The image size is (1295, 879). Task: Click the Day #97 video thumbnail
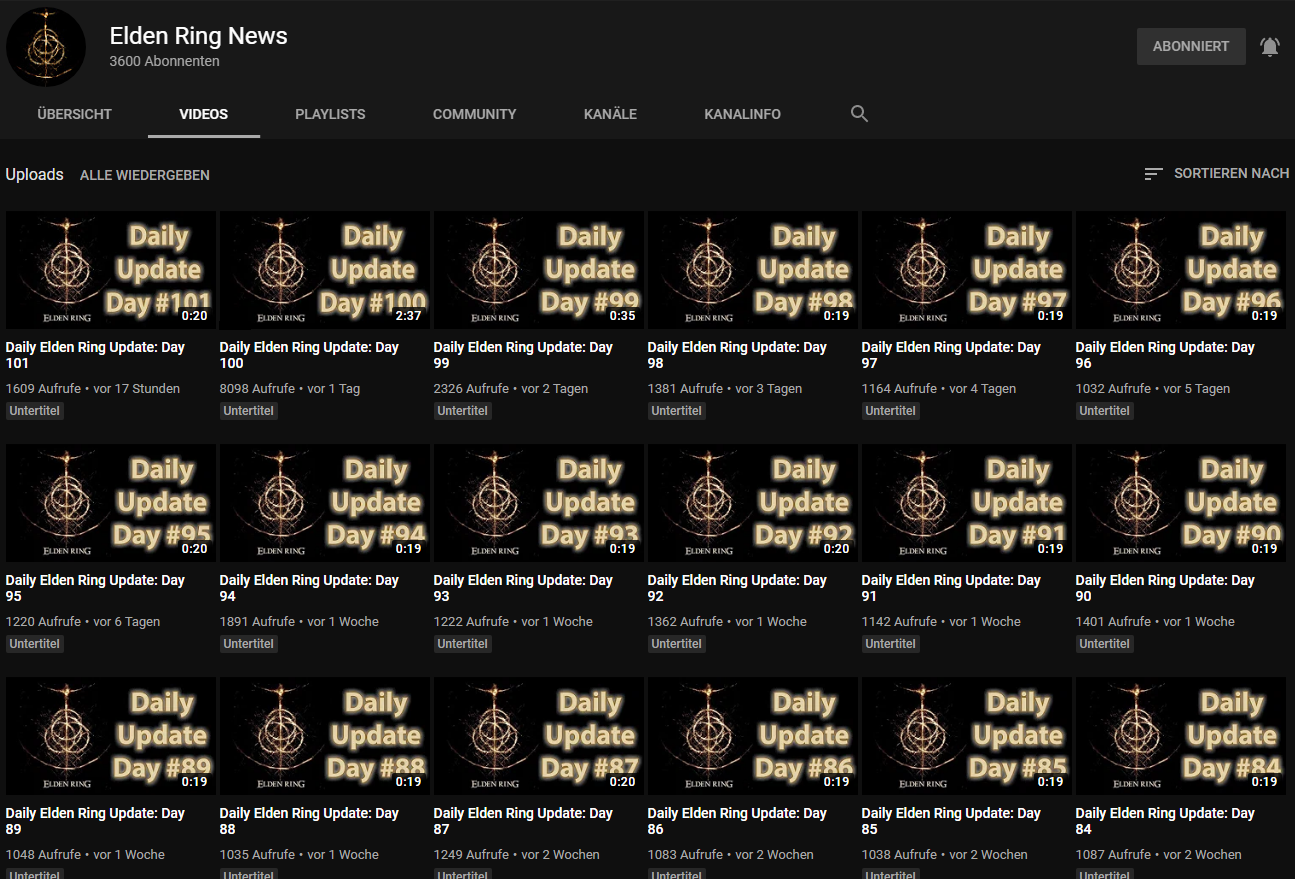967,270
